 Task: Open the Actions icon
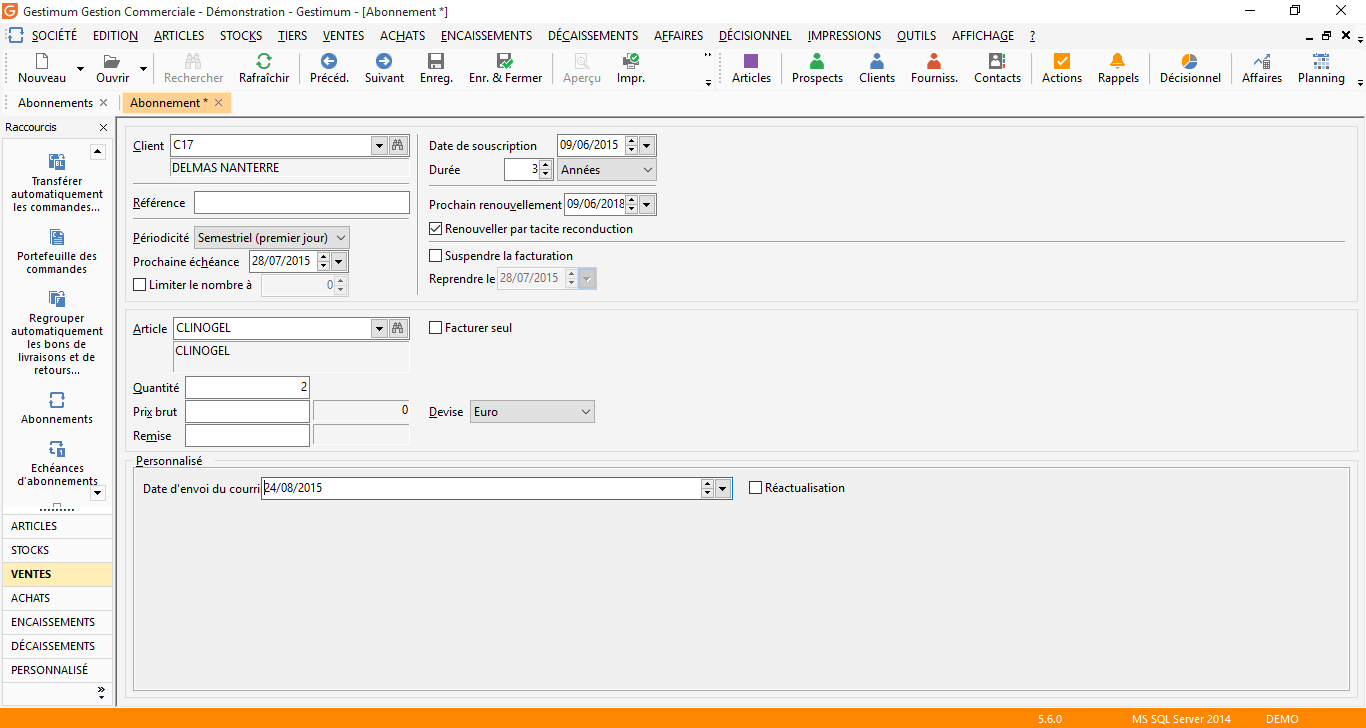click(x=1062, y=61)
